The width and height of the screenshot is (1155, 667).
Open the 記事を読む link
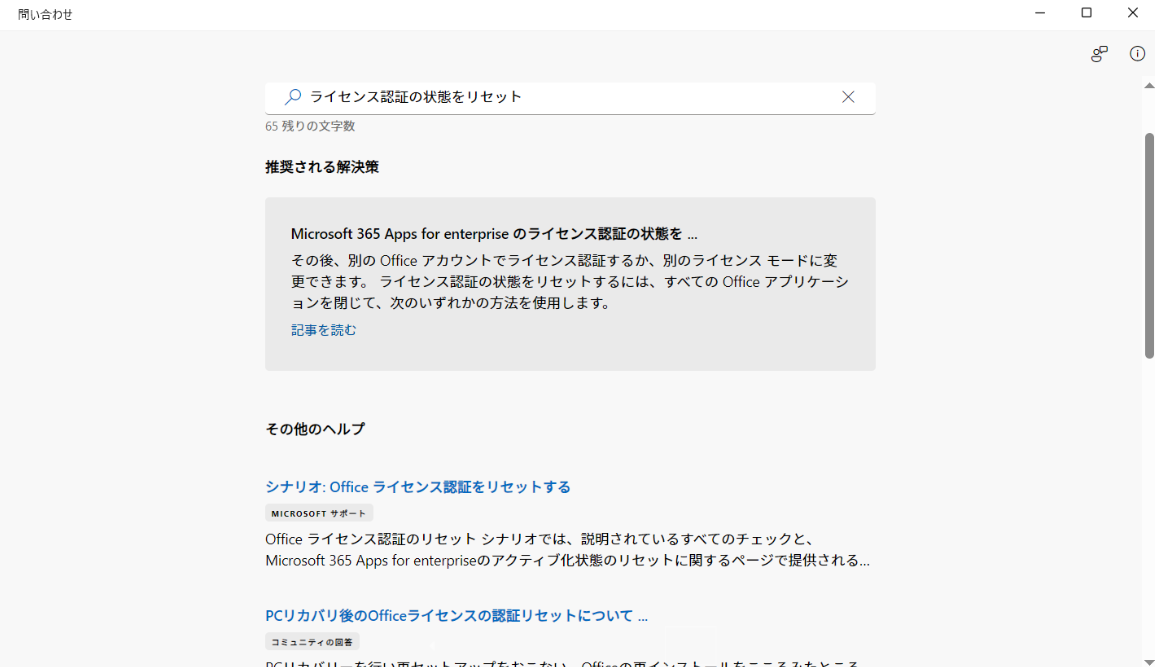[322, 329]
